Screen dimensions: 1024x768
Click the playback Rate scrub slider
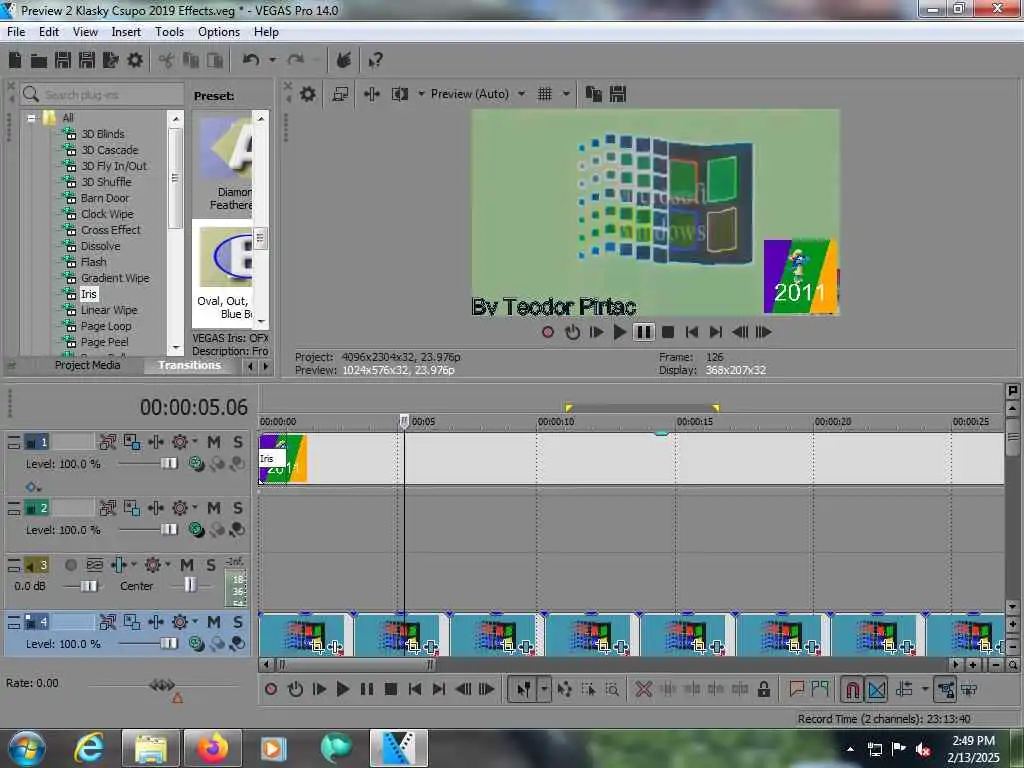click(162, 685)
